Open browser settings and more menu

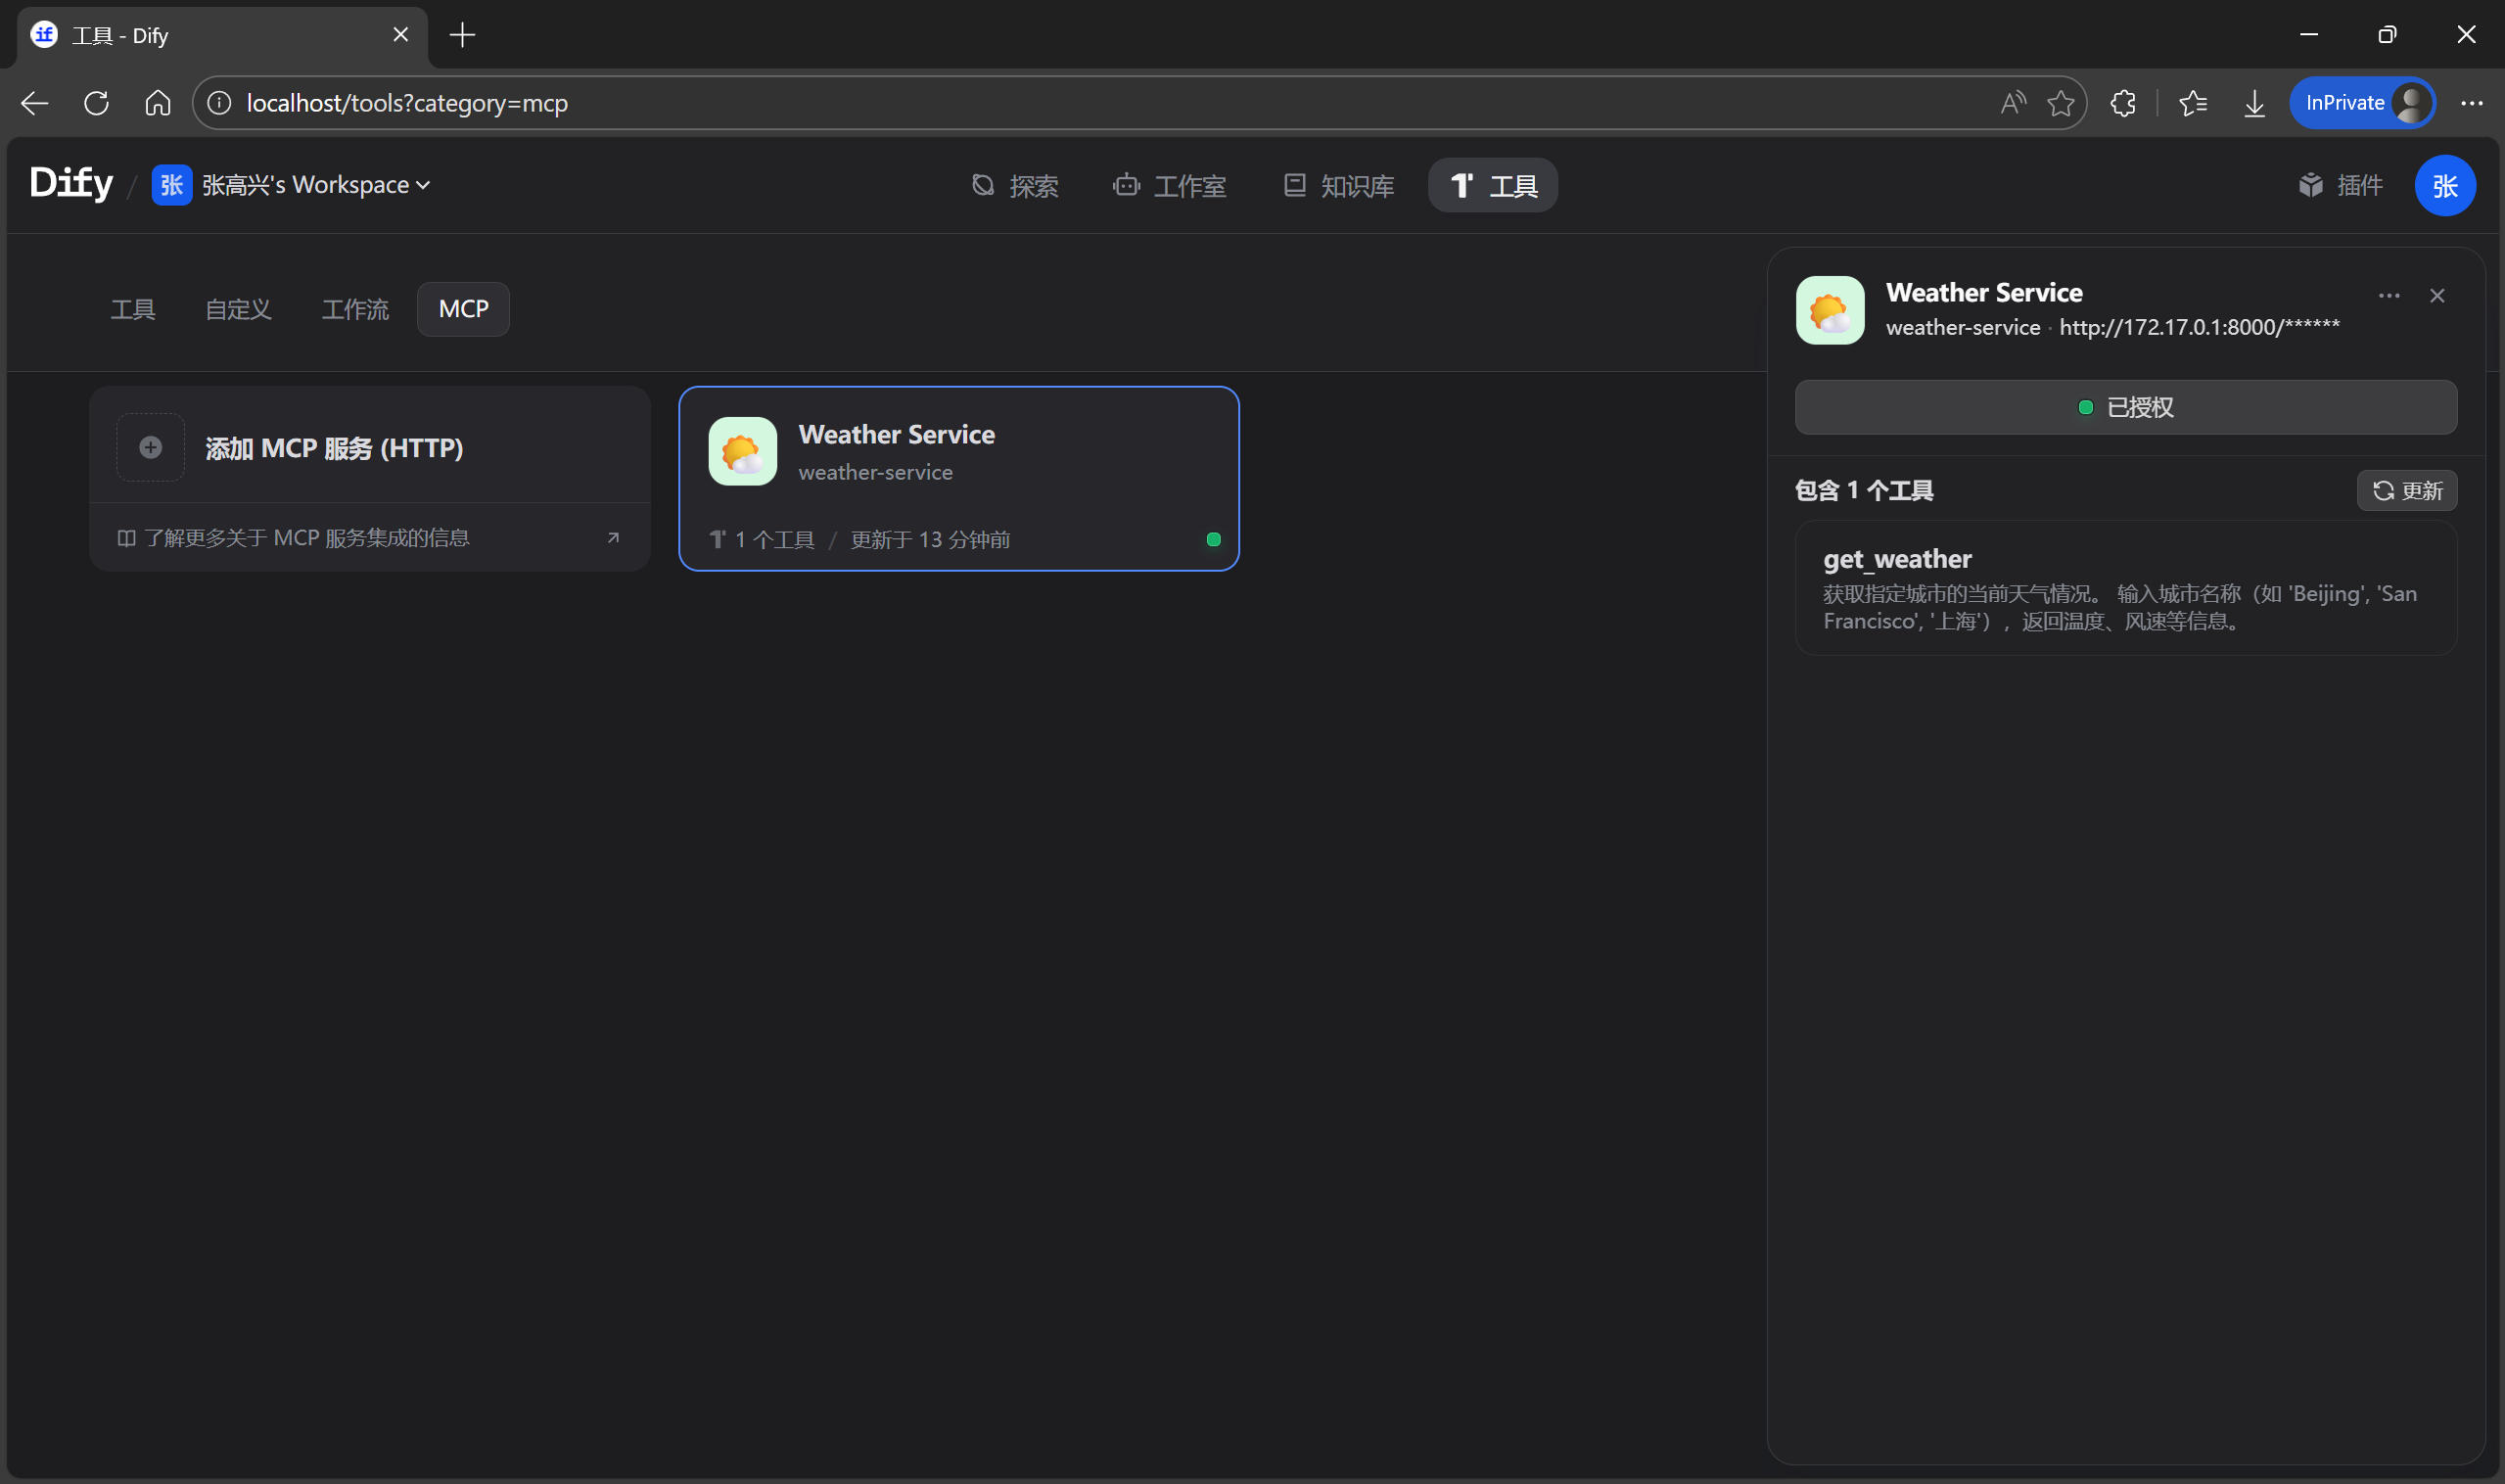click(x=2471, y=103)
